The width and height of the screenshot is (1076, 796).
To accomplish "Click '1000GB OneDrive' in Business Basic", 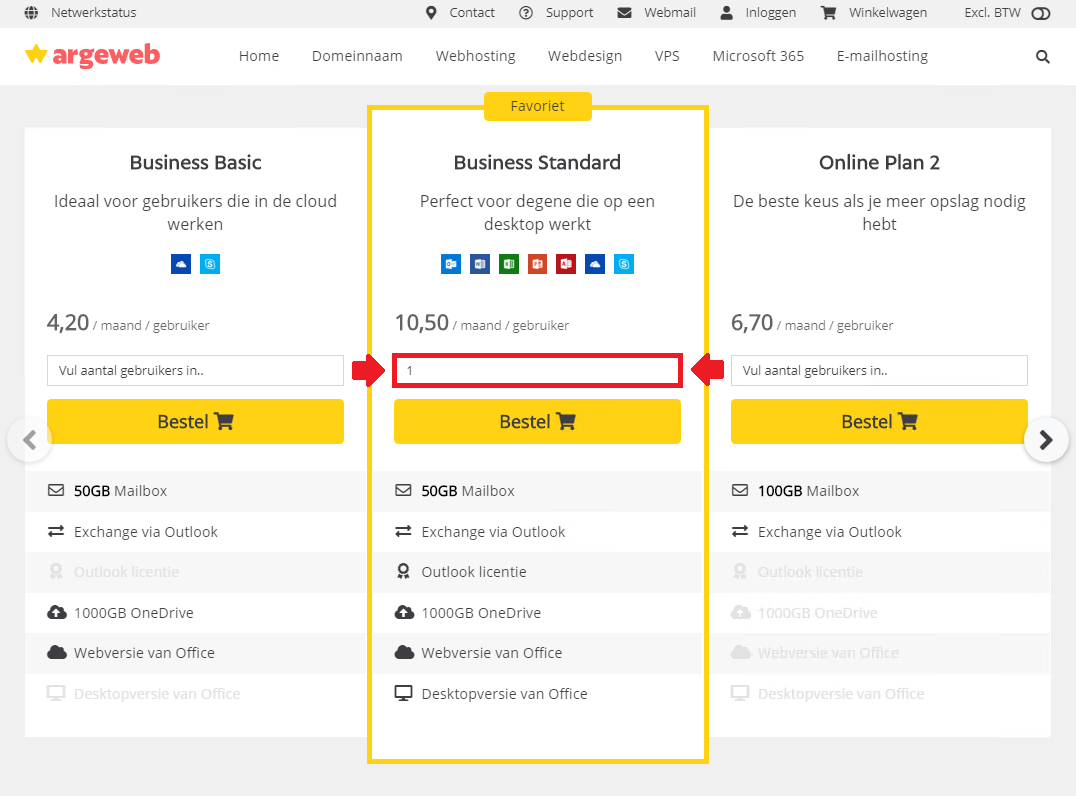I will (134, 613).
